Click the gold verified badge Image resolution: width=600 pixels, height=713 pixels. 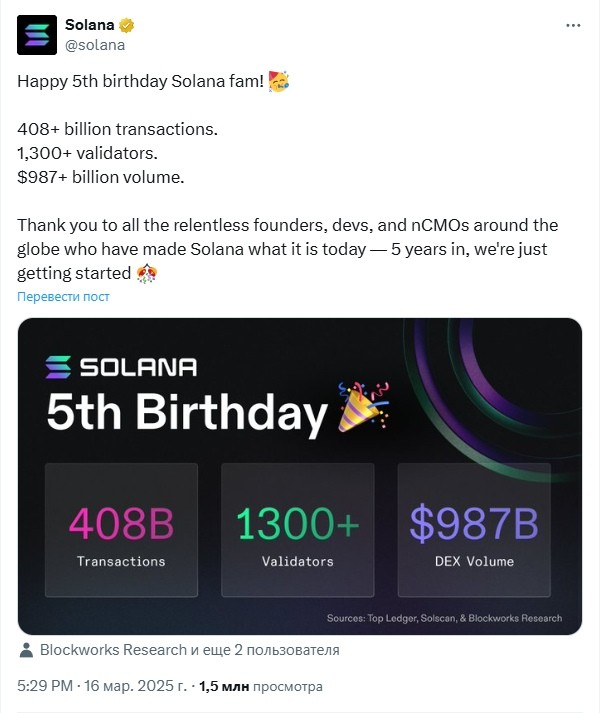tap(128, 25)
